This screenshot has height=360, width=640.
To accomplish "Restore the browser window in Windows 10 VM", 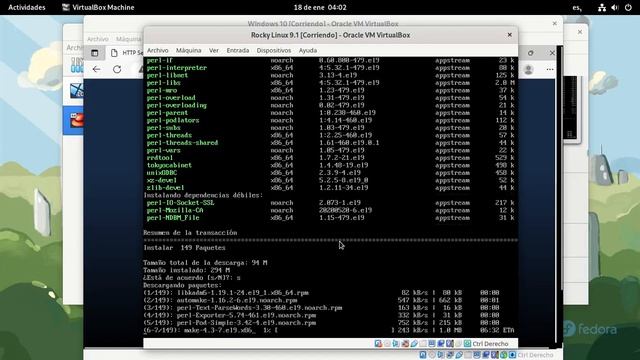I will point(531,53).
